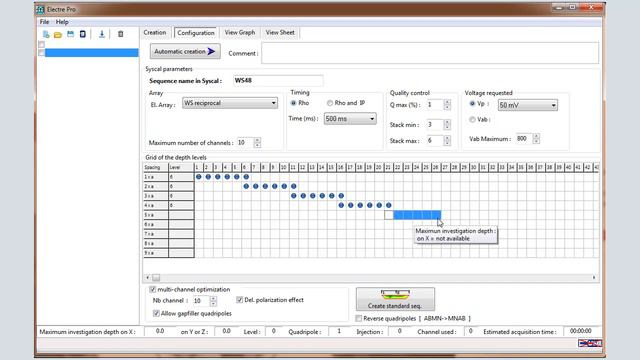This screenshot has height=360, width=640.
Task: Decrease the Stack min value
Action: point(447,127)
